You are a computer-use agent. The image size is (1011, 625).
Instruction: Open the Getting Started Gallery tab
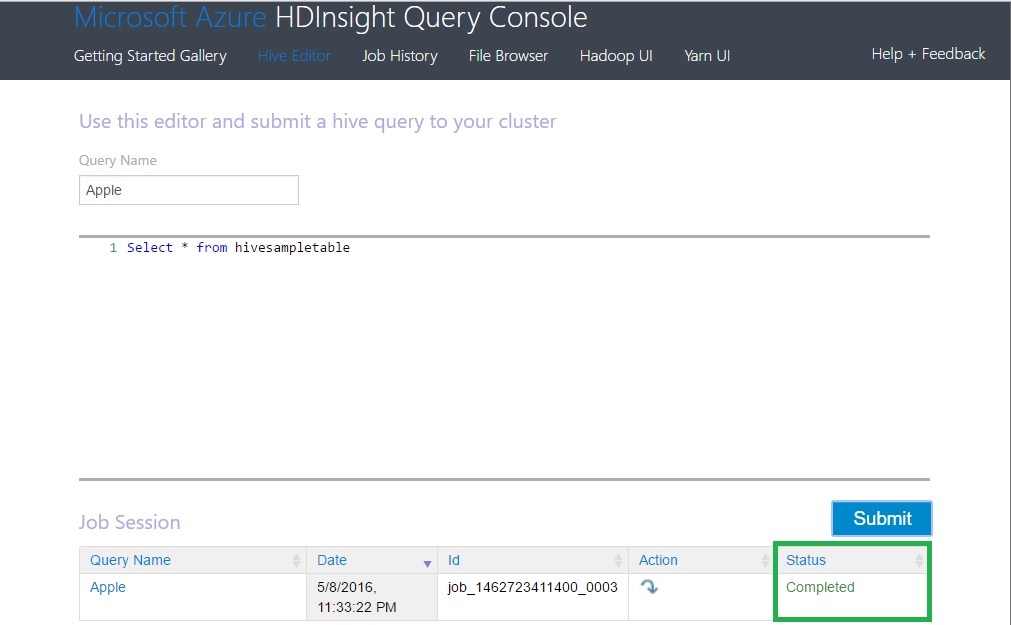(150, 56)
